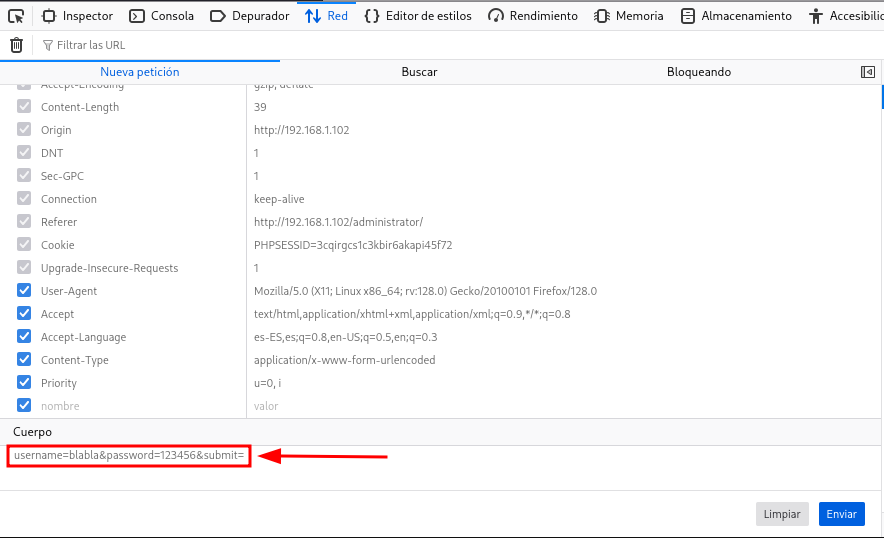Viewport: 884px width, 538px height.
Task: Switch to the Consola panel
Action: (x=163, y=16)
